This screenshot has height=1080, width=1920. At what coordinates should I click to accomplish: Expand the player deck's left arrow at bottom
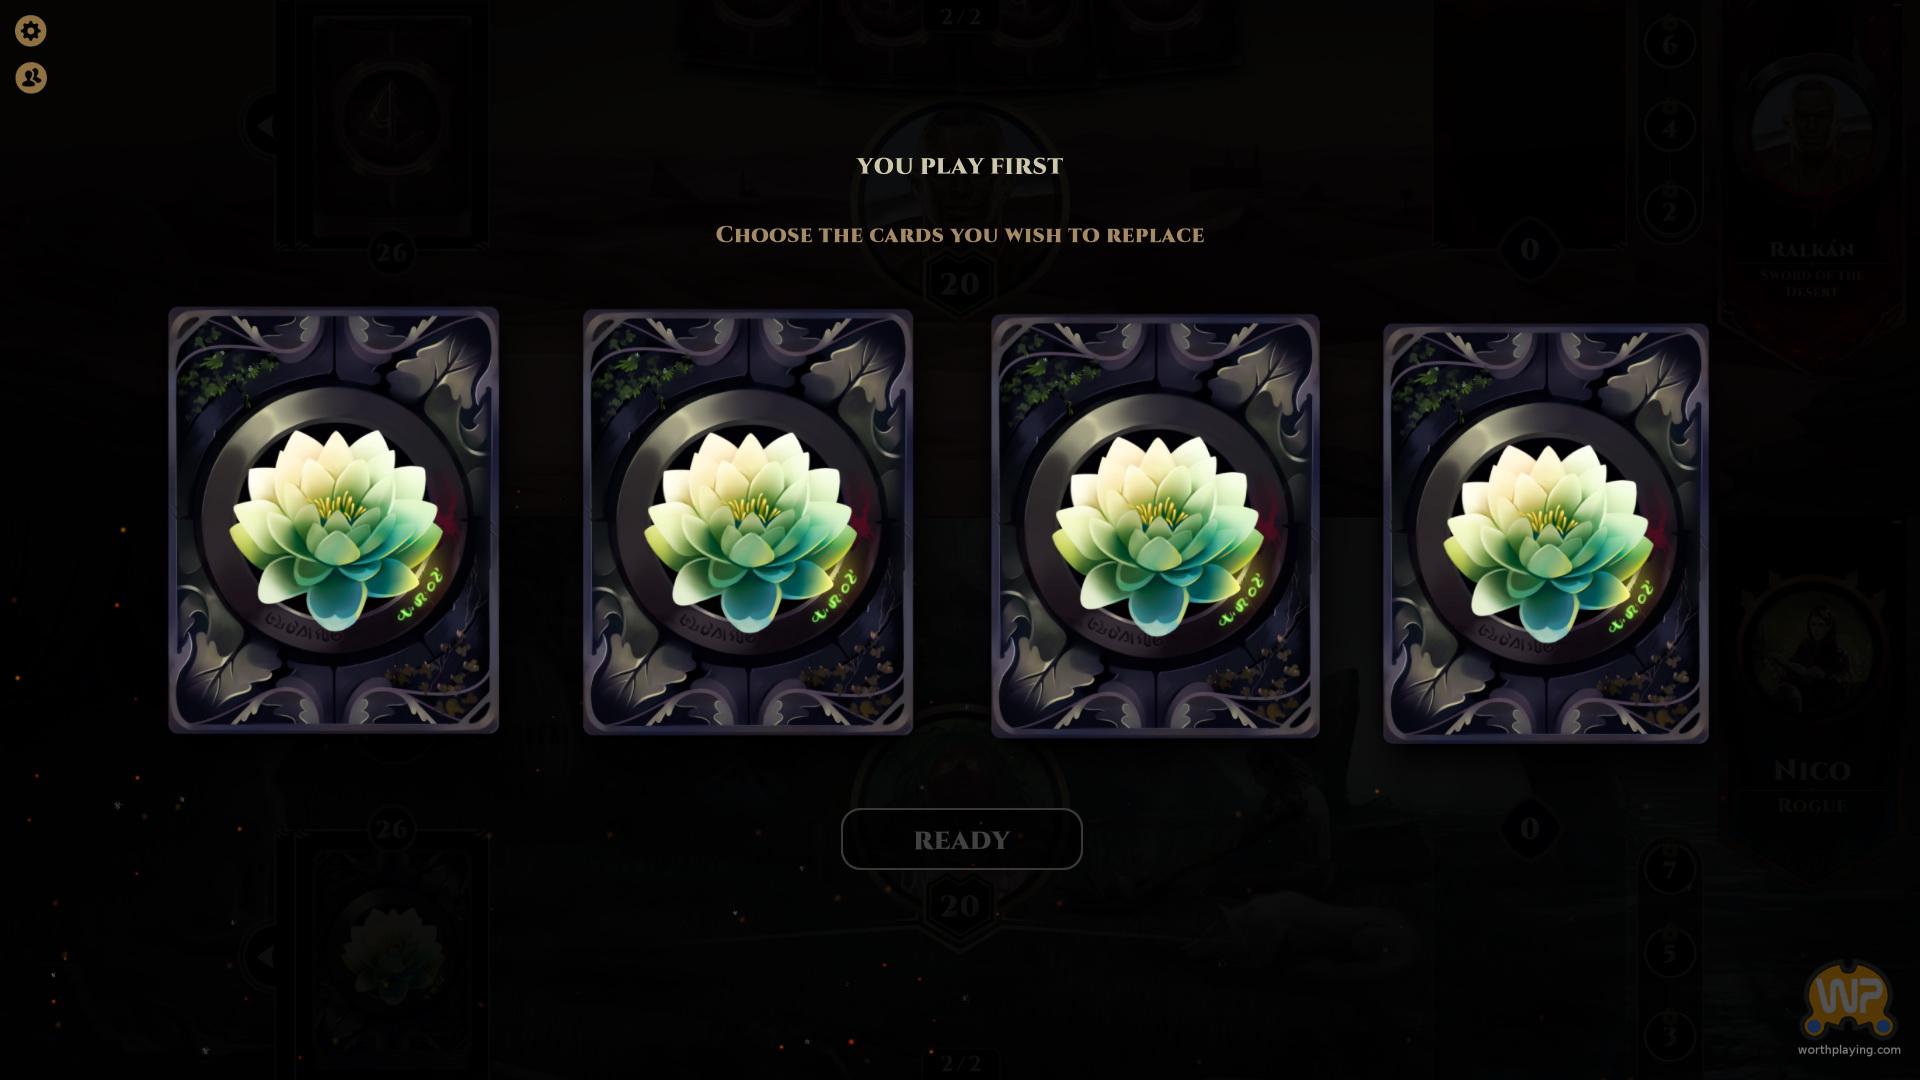[264, 957]
